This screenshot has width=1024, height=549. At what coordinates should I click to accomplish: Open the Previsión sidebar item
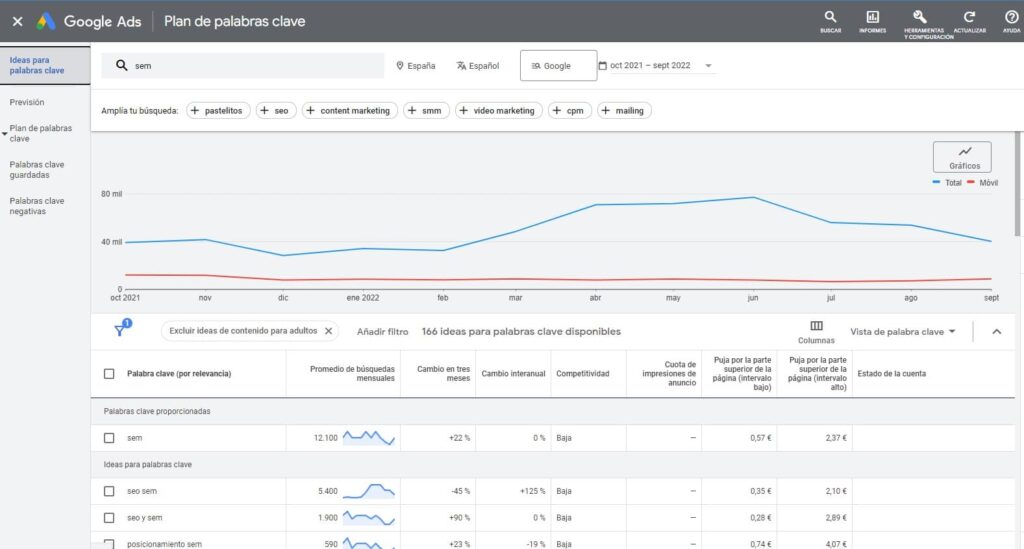[x=27, y=102]
